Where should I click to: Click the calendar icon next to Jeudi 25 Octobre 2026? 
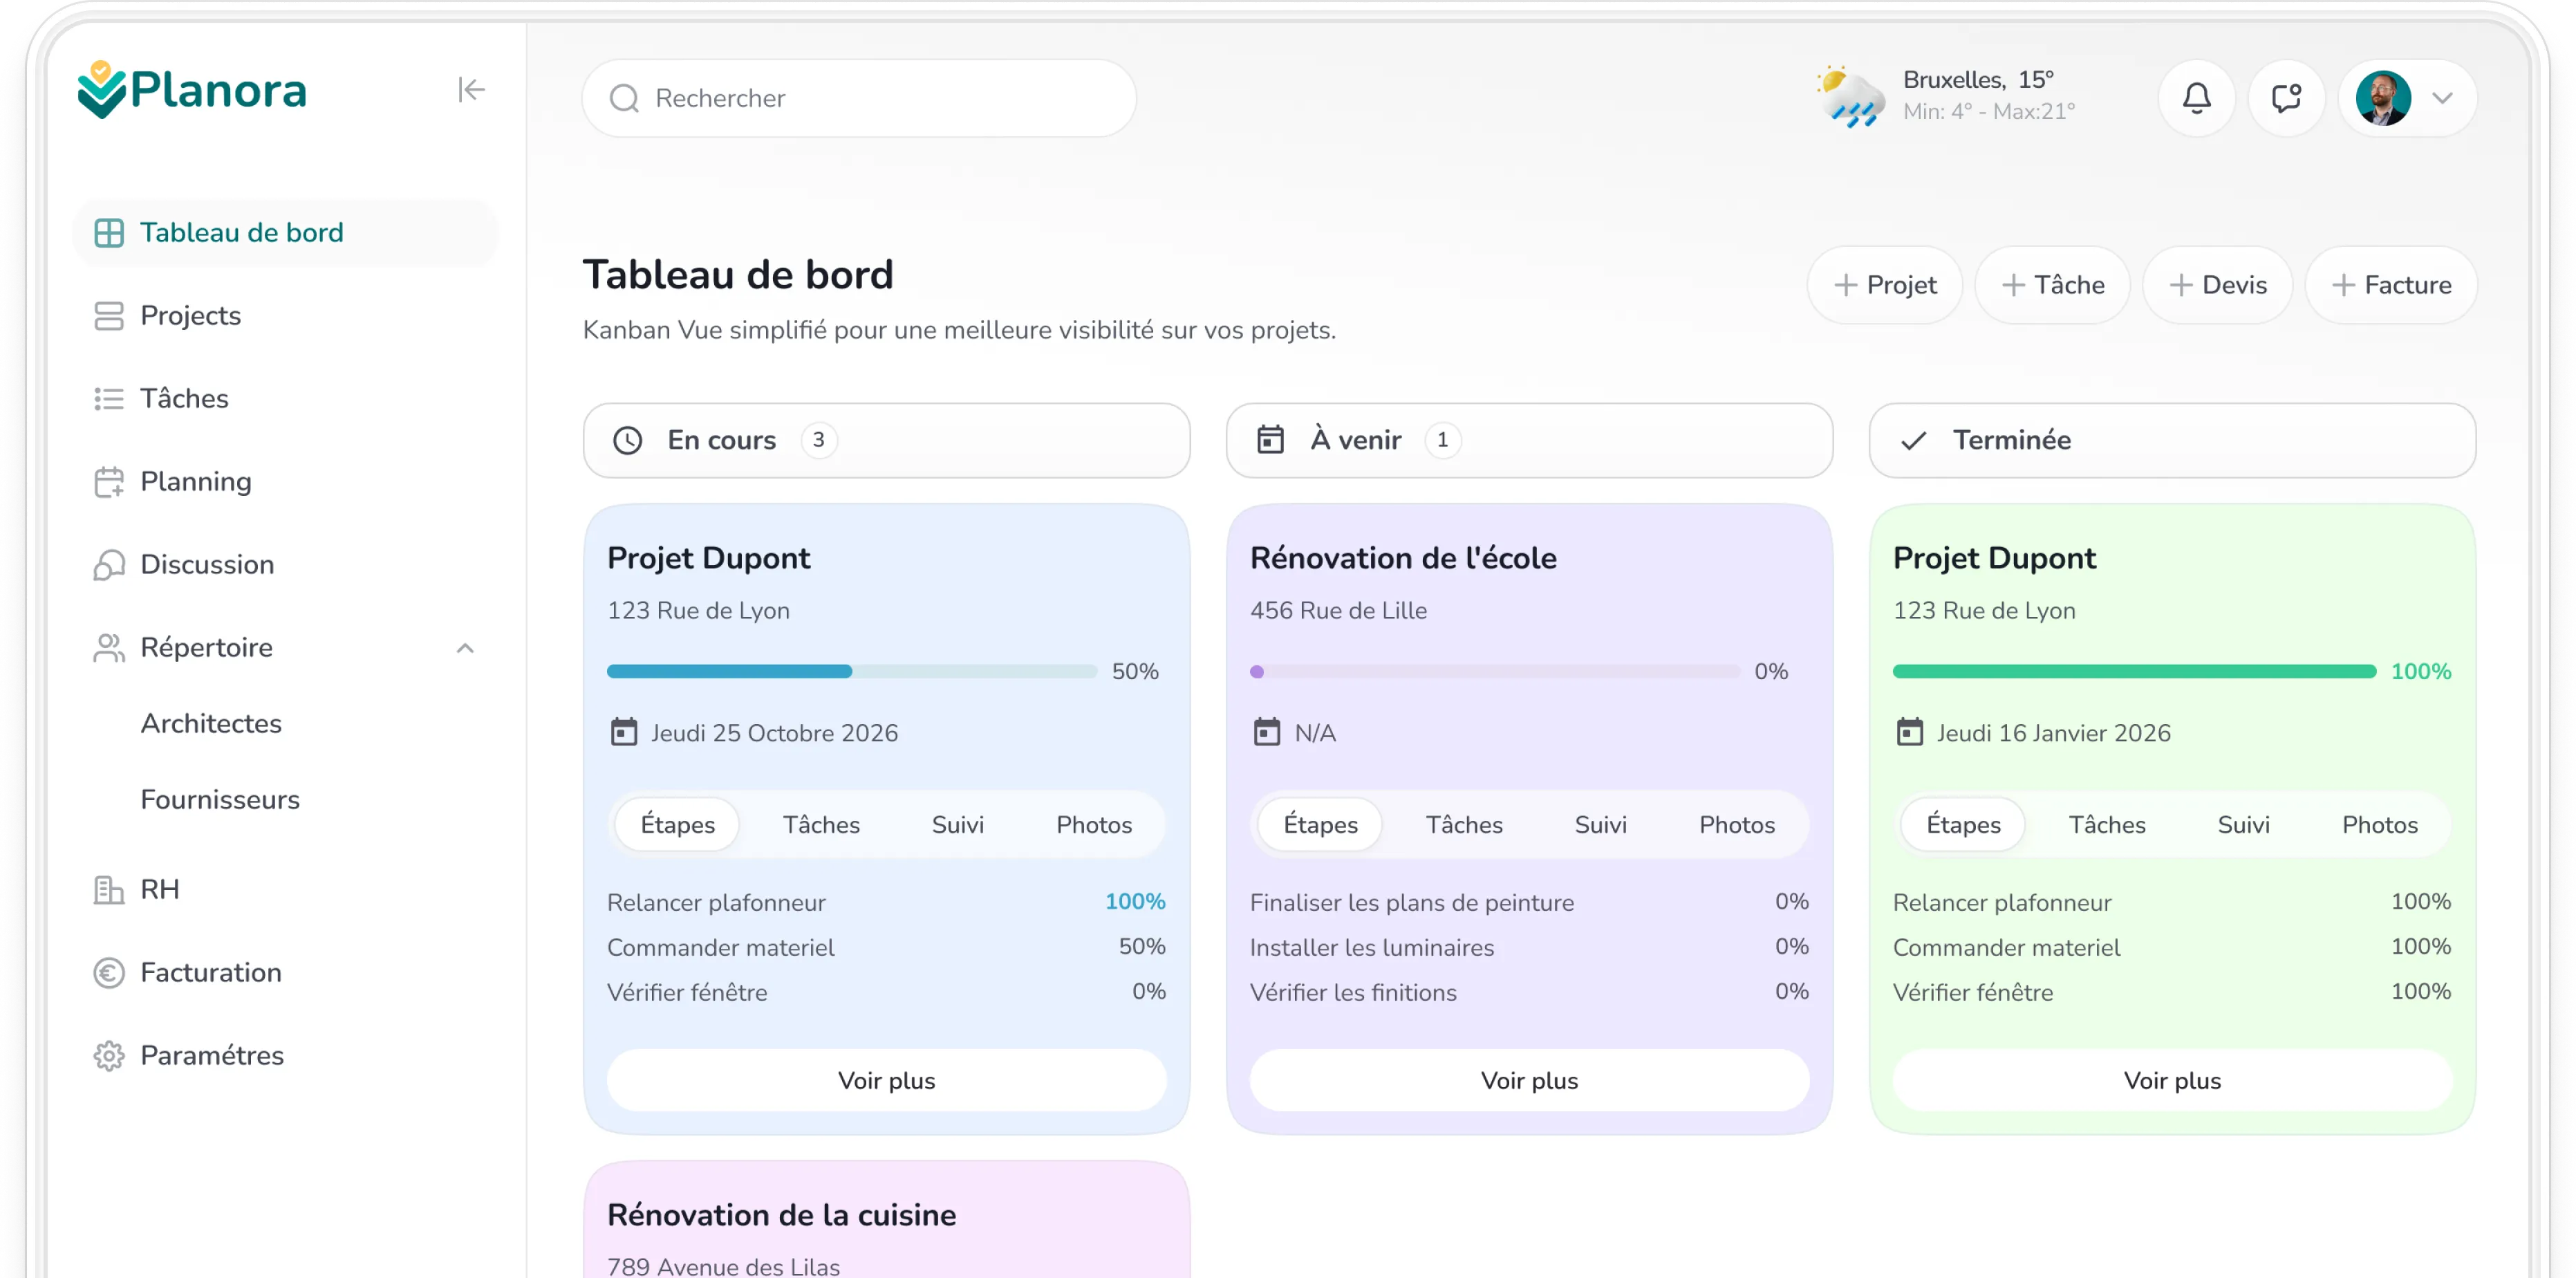pos(624,733)
